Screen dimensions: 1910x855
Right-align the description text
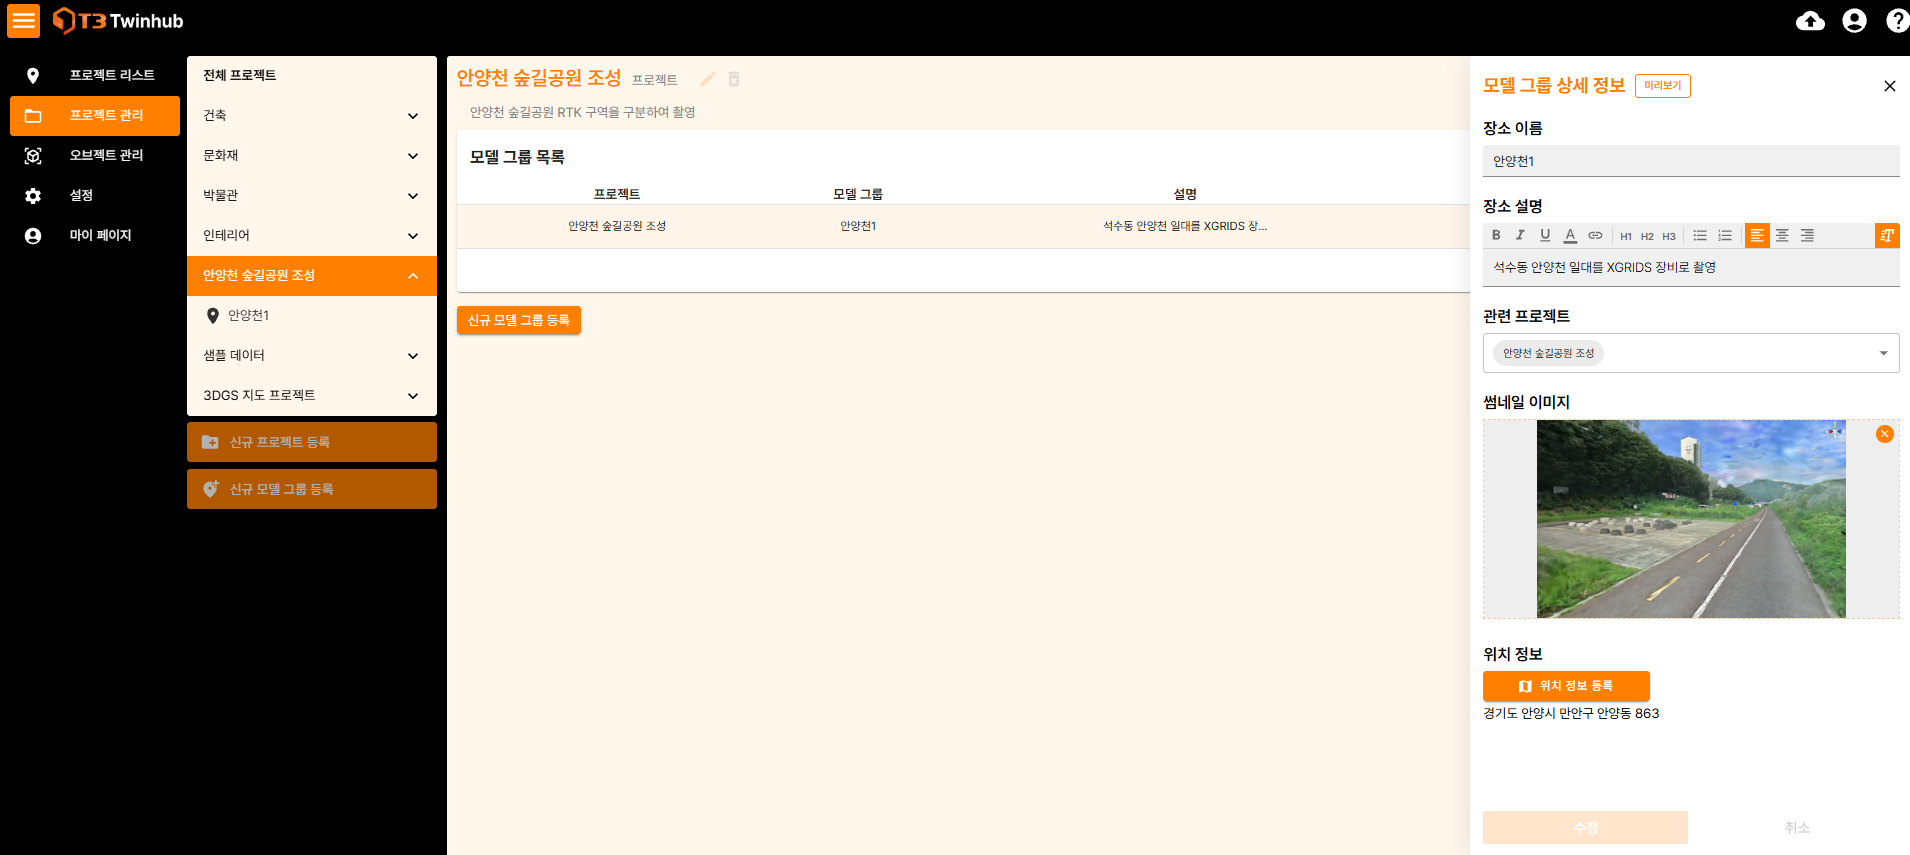[x=1807, y=235]
